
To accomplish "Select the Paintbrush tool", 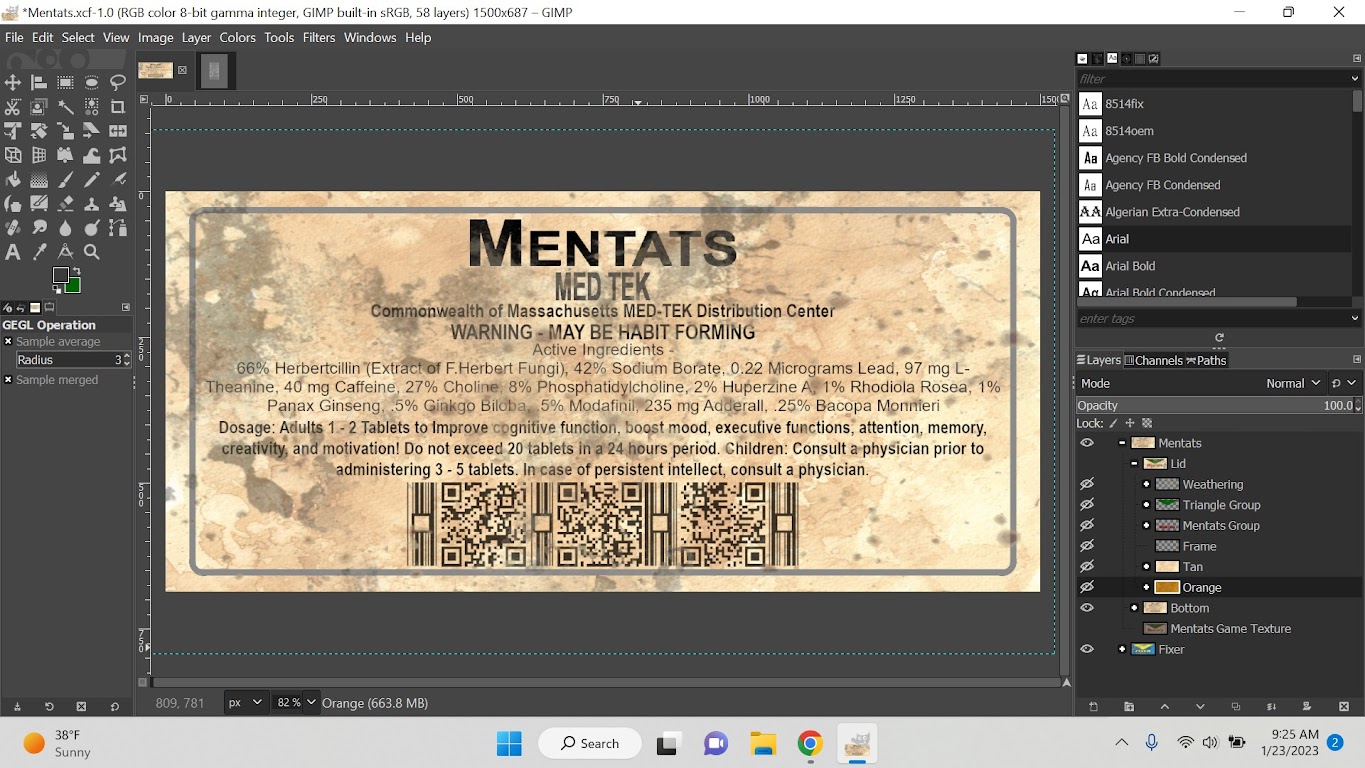I will (x=65, y=180).
